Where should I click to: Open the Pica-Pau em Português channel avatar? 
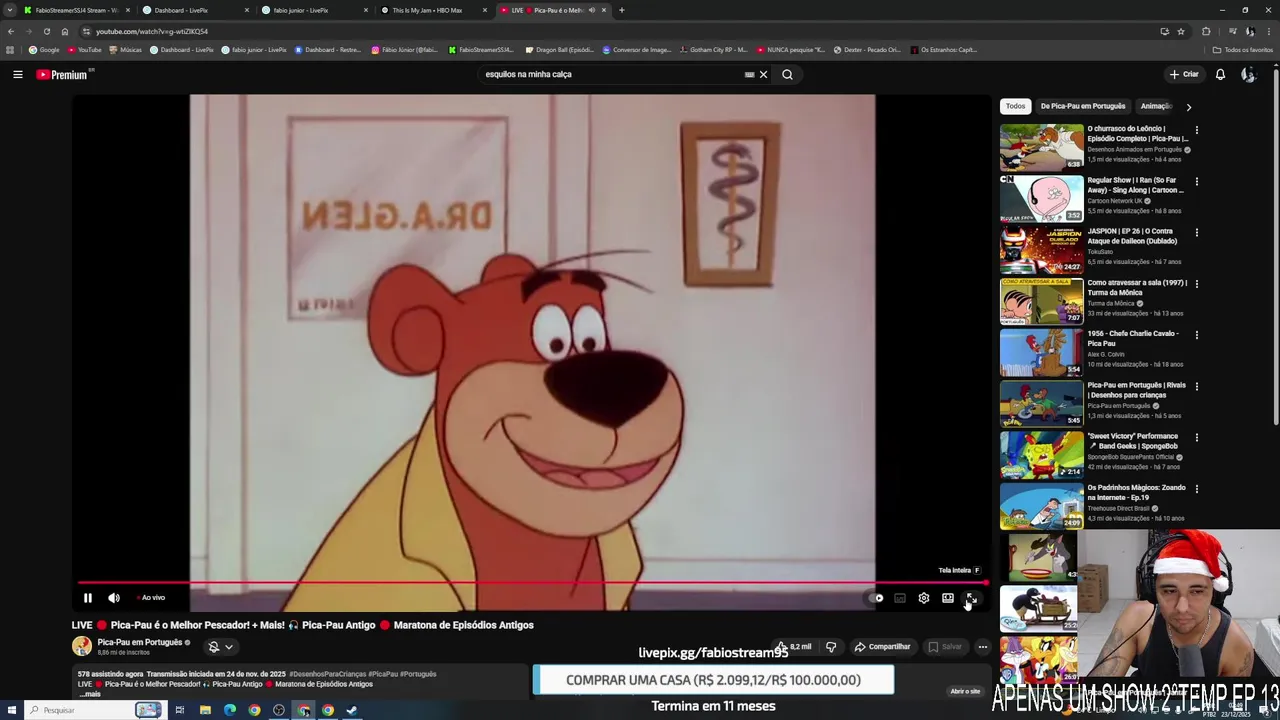(x=82, y=646)
